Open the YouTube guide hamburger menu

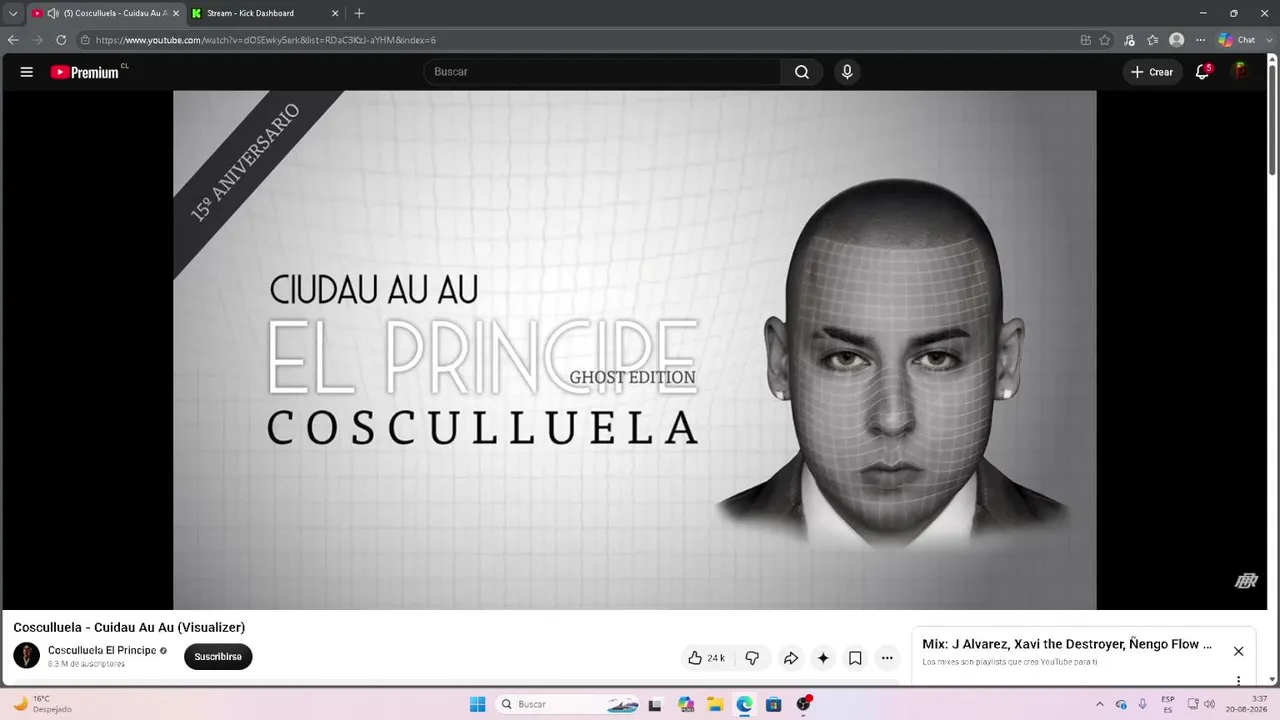pos(27,72)
